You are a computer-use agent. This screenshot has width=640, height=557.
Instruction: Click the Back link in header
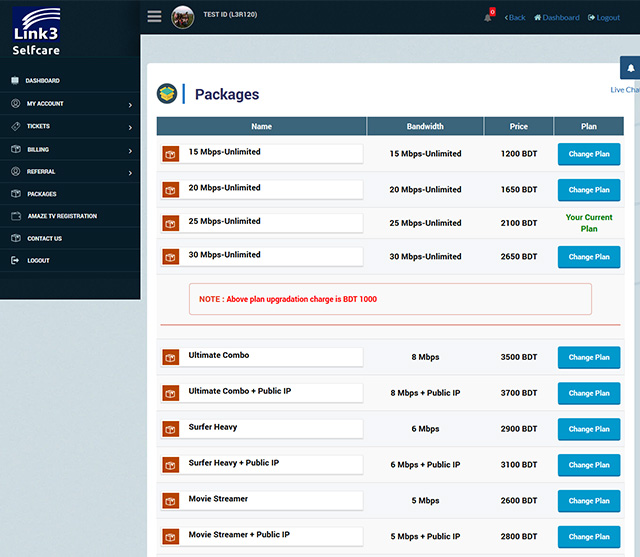tap(515, 17)
